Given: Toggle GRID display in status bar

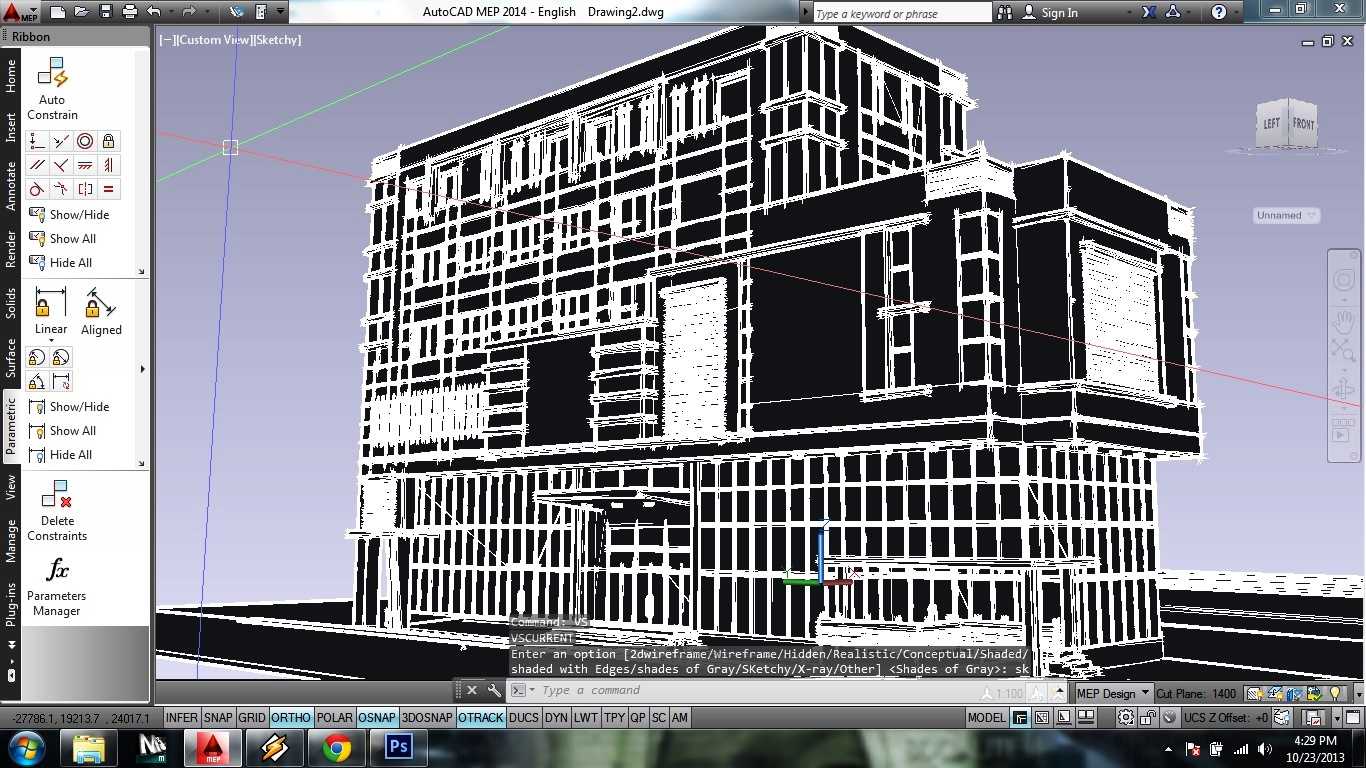Looking at the screenshot, I should coord(252,718).
